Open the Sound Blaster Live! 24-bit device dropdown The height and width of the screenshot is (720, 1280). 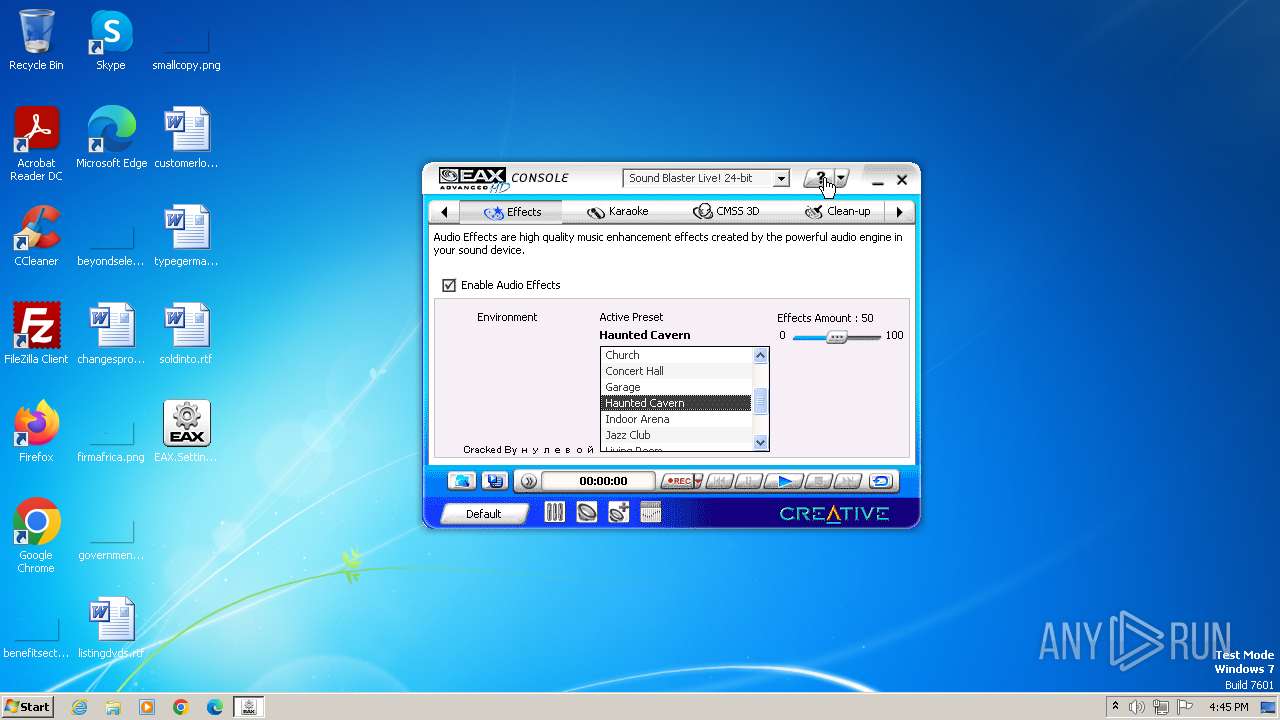[706, 178]
